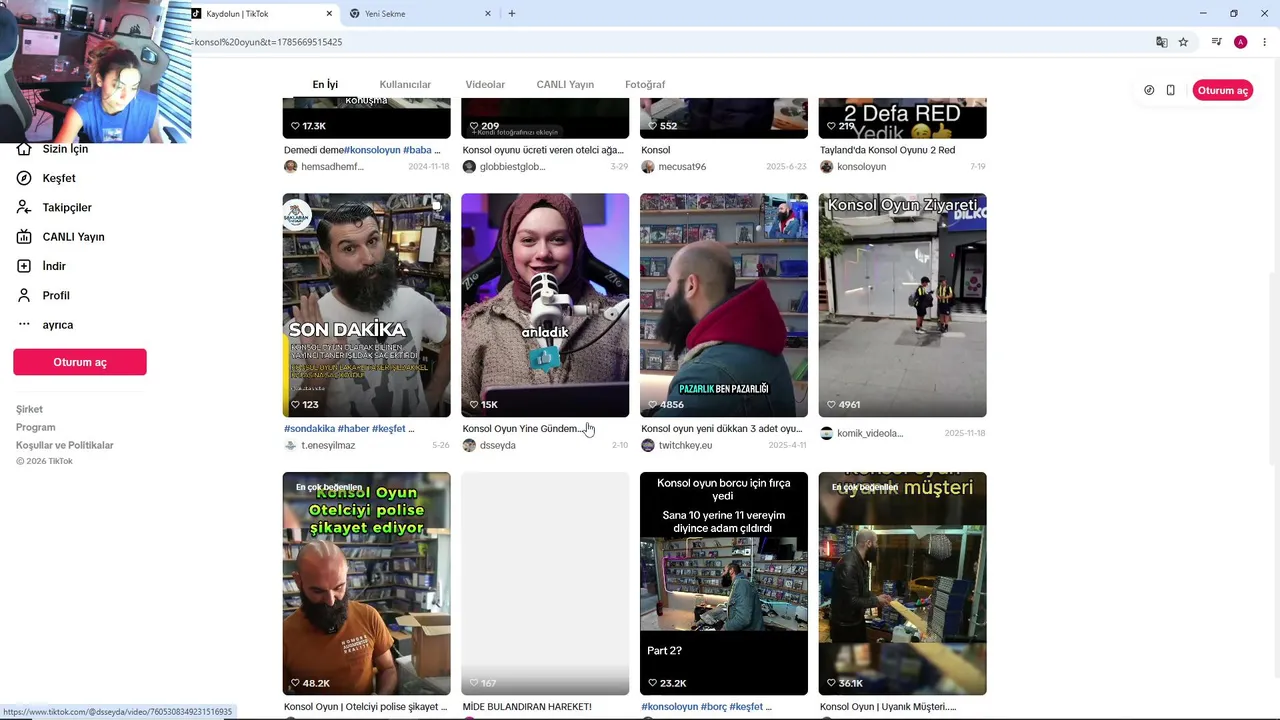Open the uyanık müşteri video thumbnail
The image size is (1280, 720).
click(x=903, y=584)
